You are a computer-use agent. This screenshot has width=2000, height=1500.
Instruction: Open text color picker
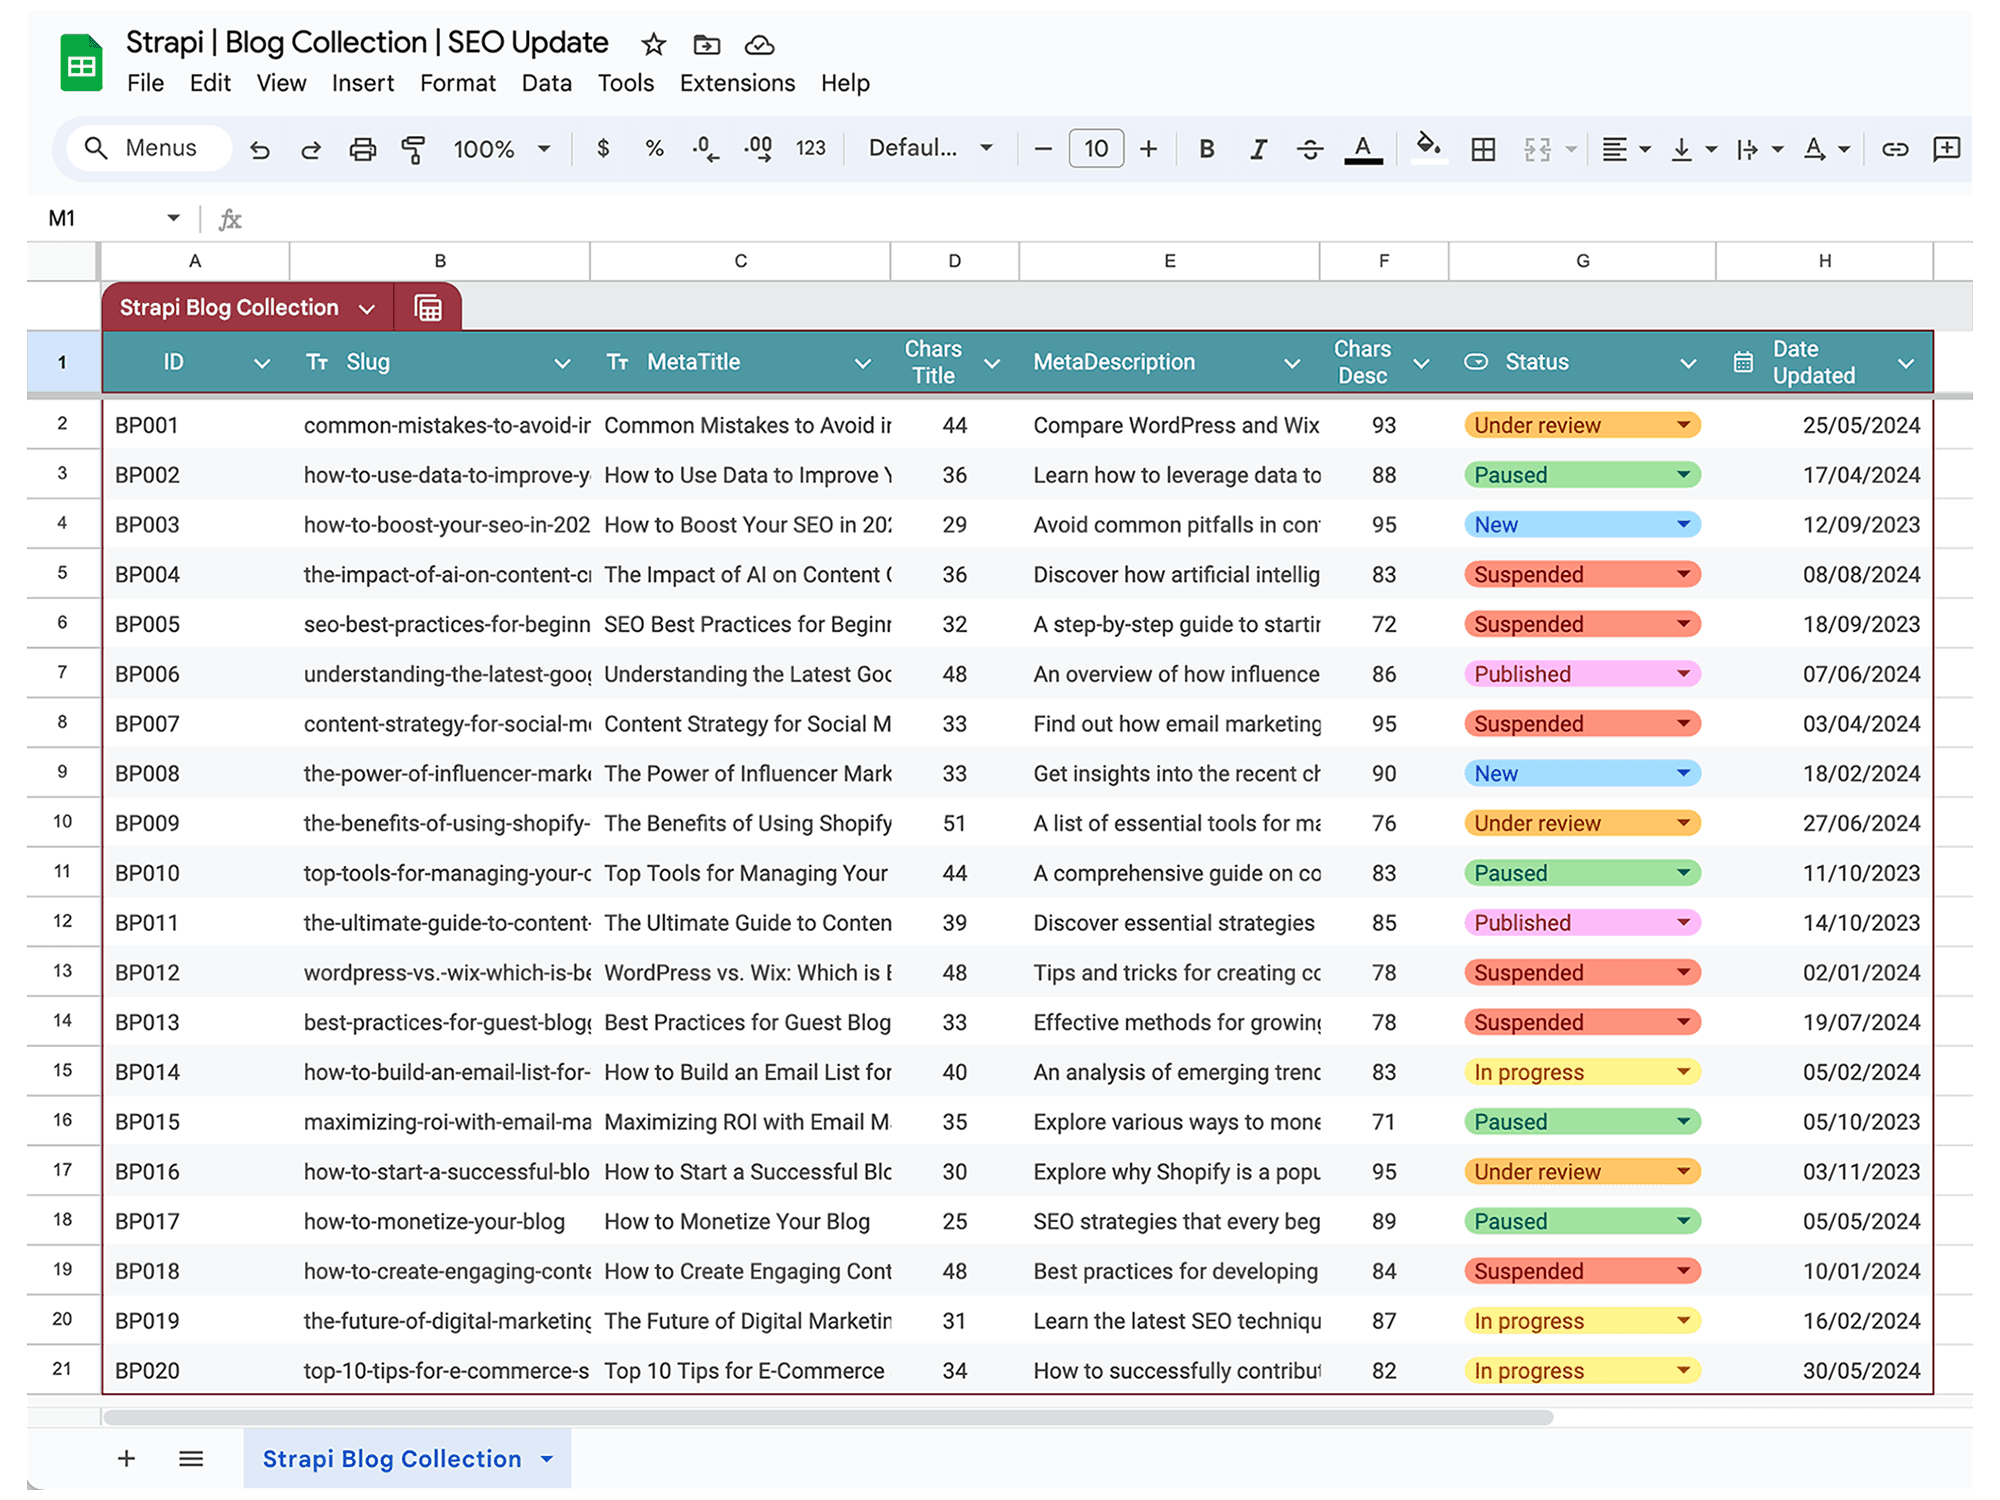coord(1363,149)
